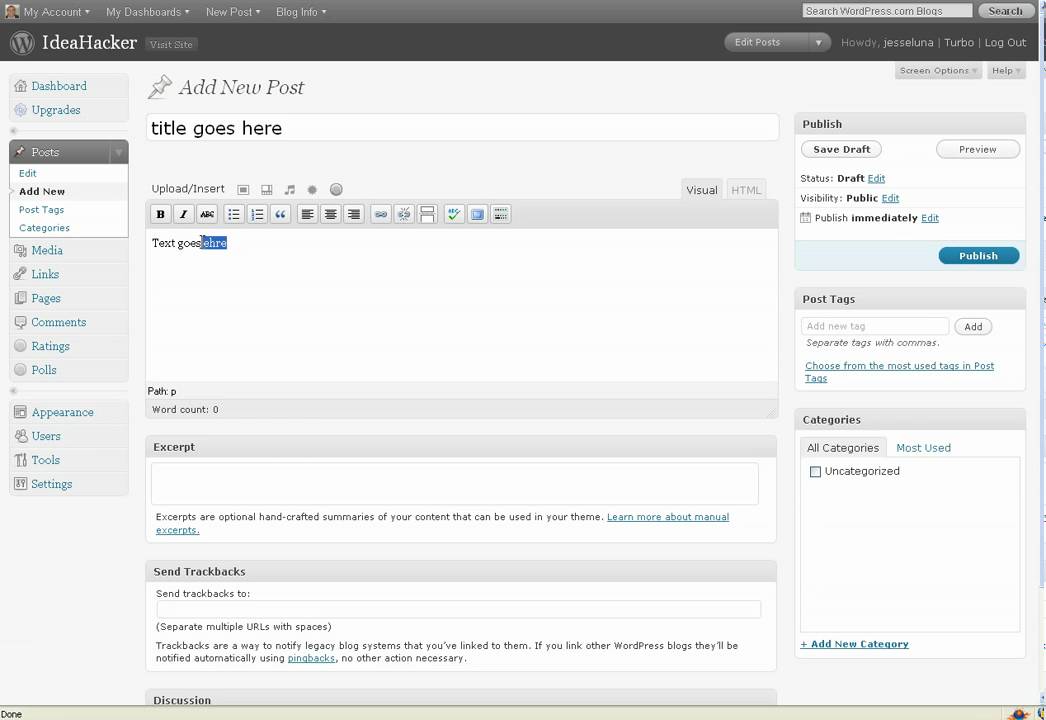
Task: Switch to the HTML editor tab
Action: pos(746,190)
